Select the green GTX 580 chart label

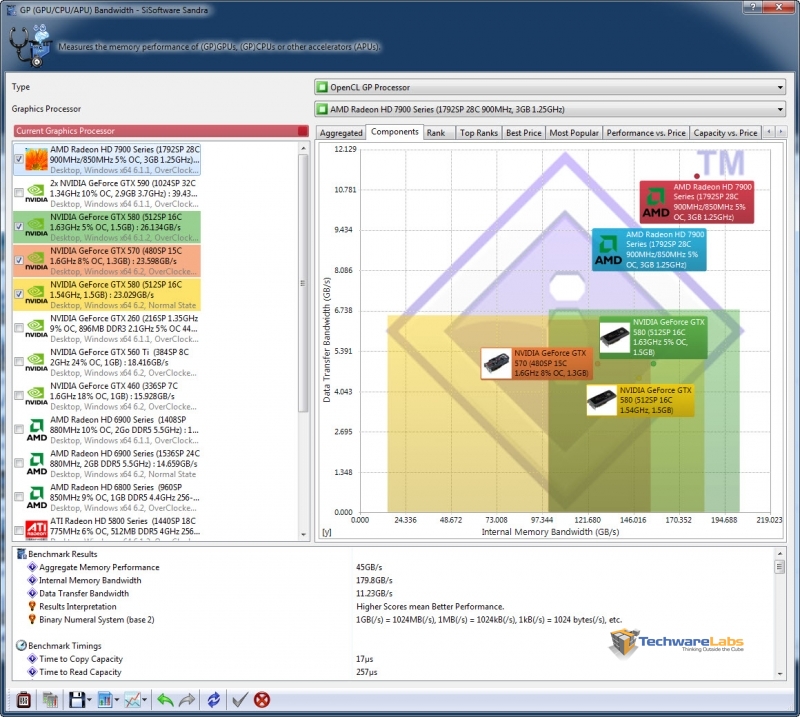653,337
